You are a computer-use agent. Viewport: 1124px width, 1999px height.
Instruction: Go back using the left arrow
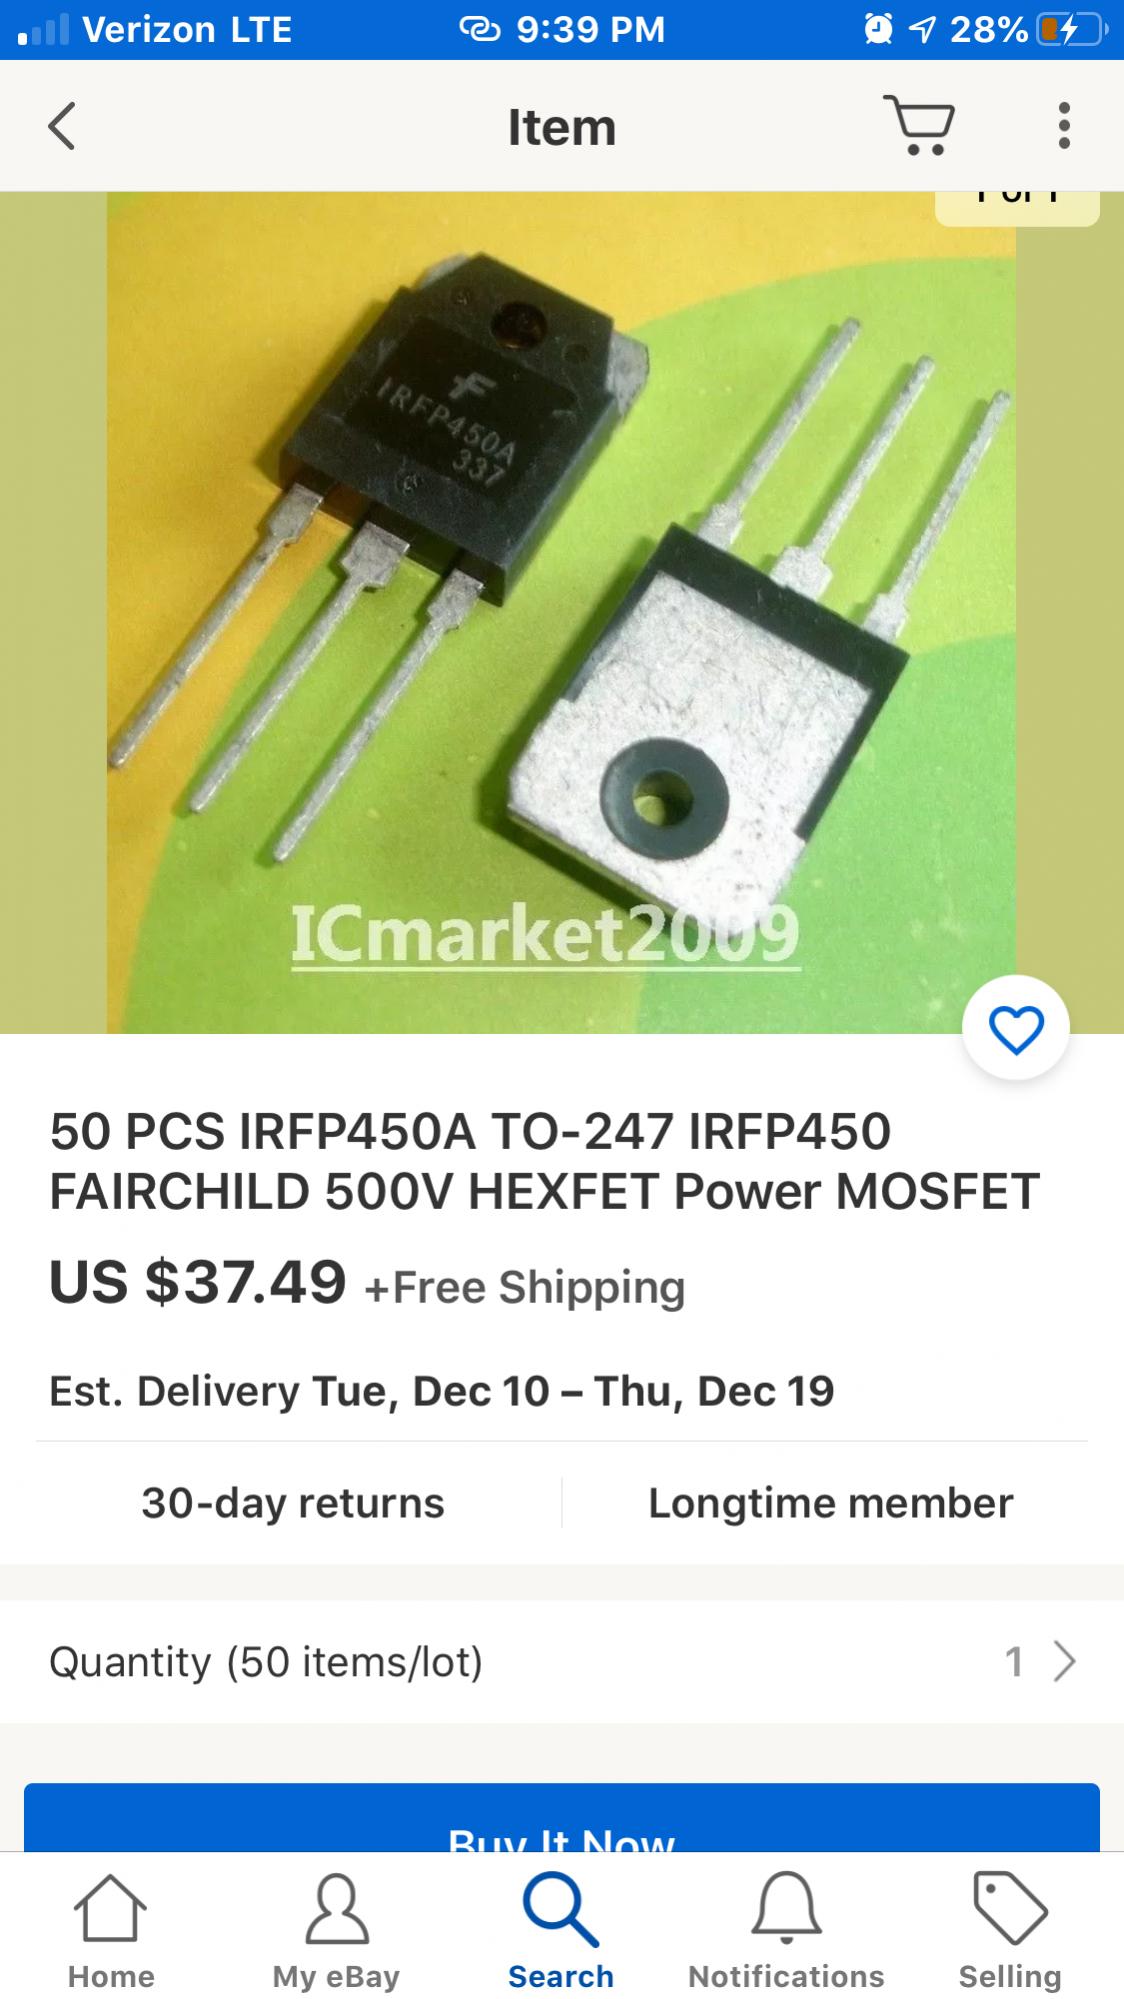(62, 127)
